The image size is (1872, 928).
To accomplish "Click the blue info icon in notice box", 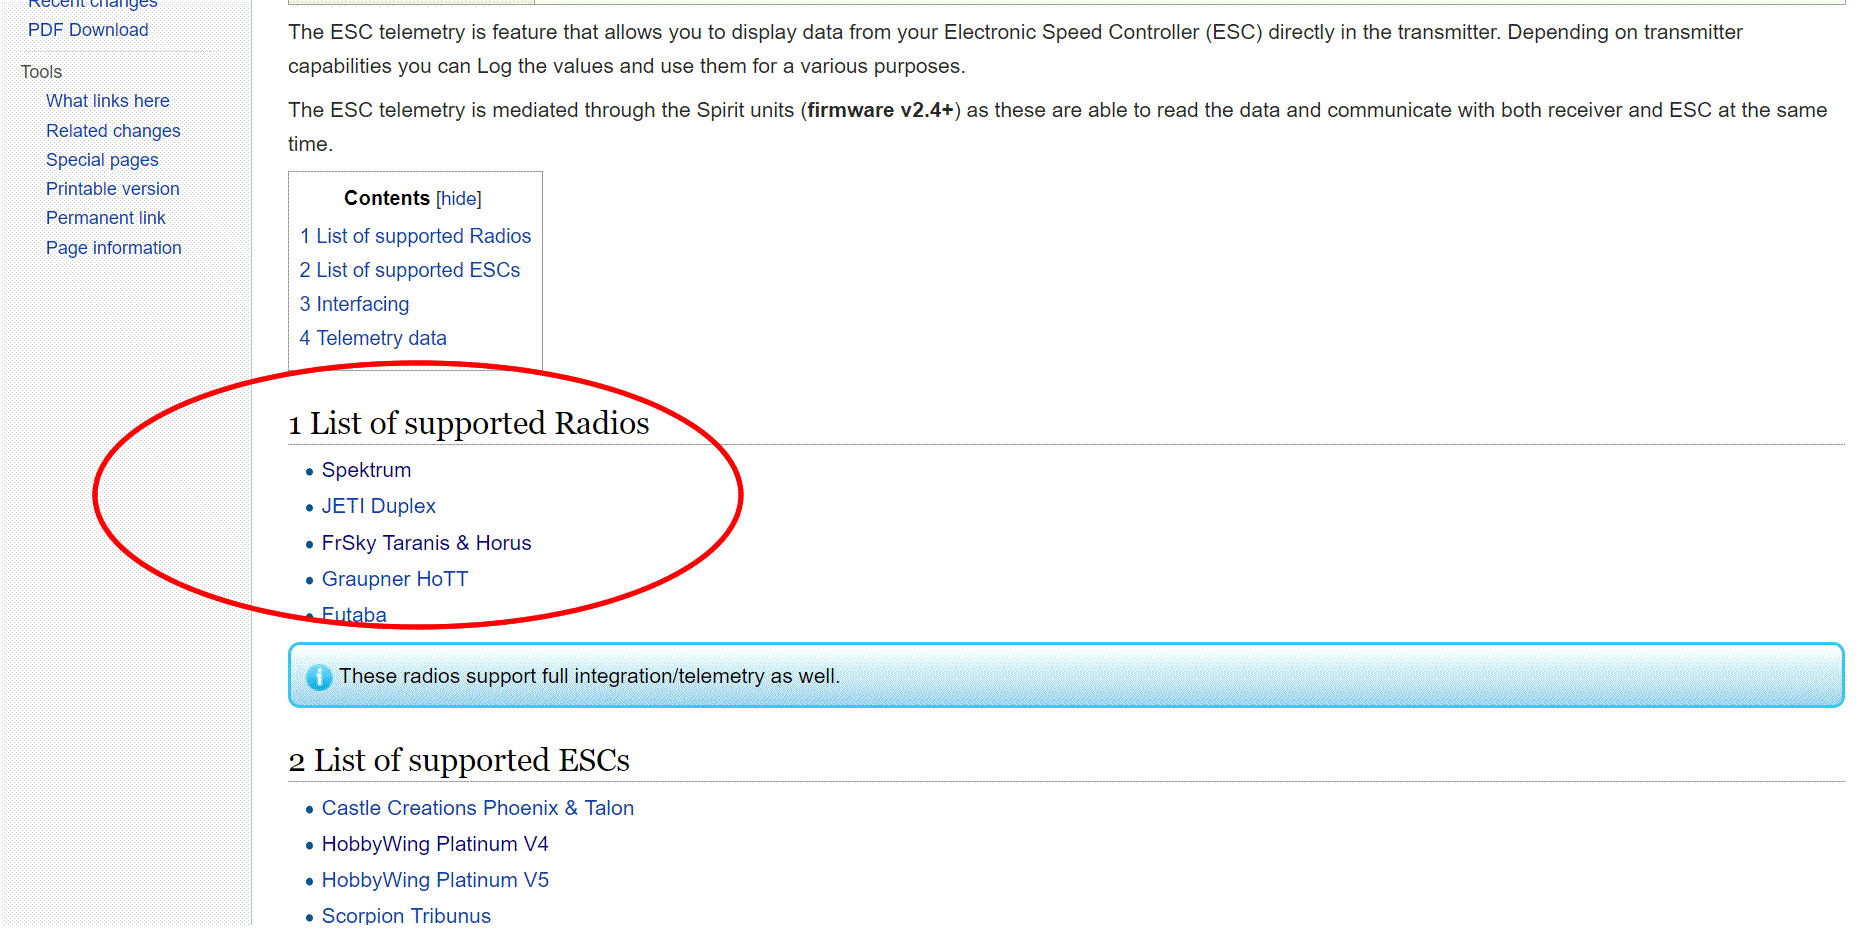I will click(x=318, y=677).
